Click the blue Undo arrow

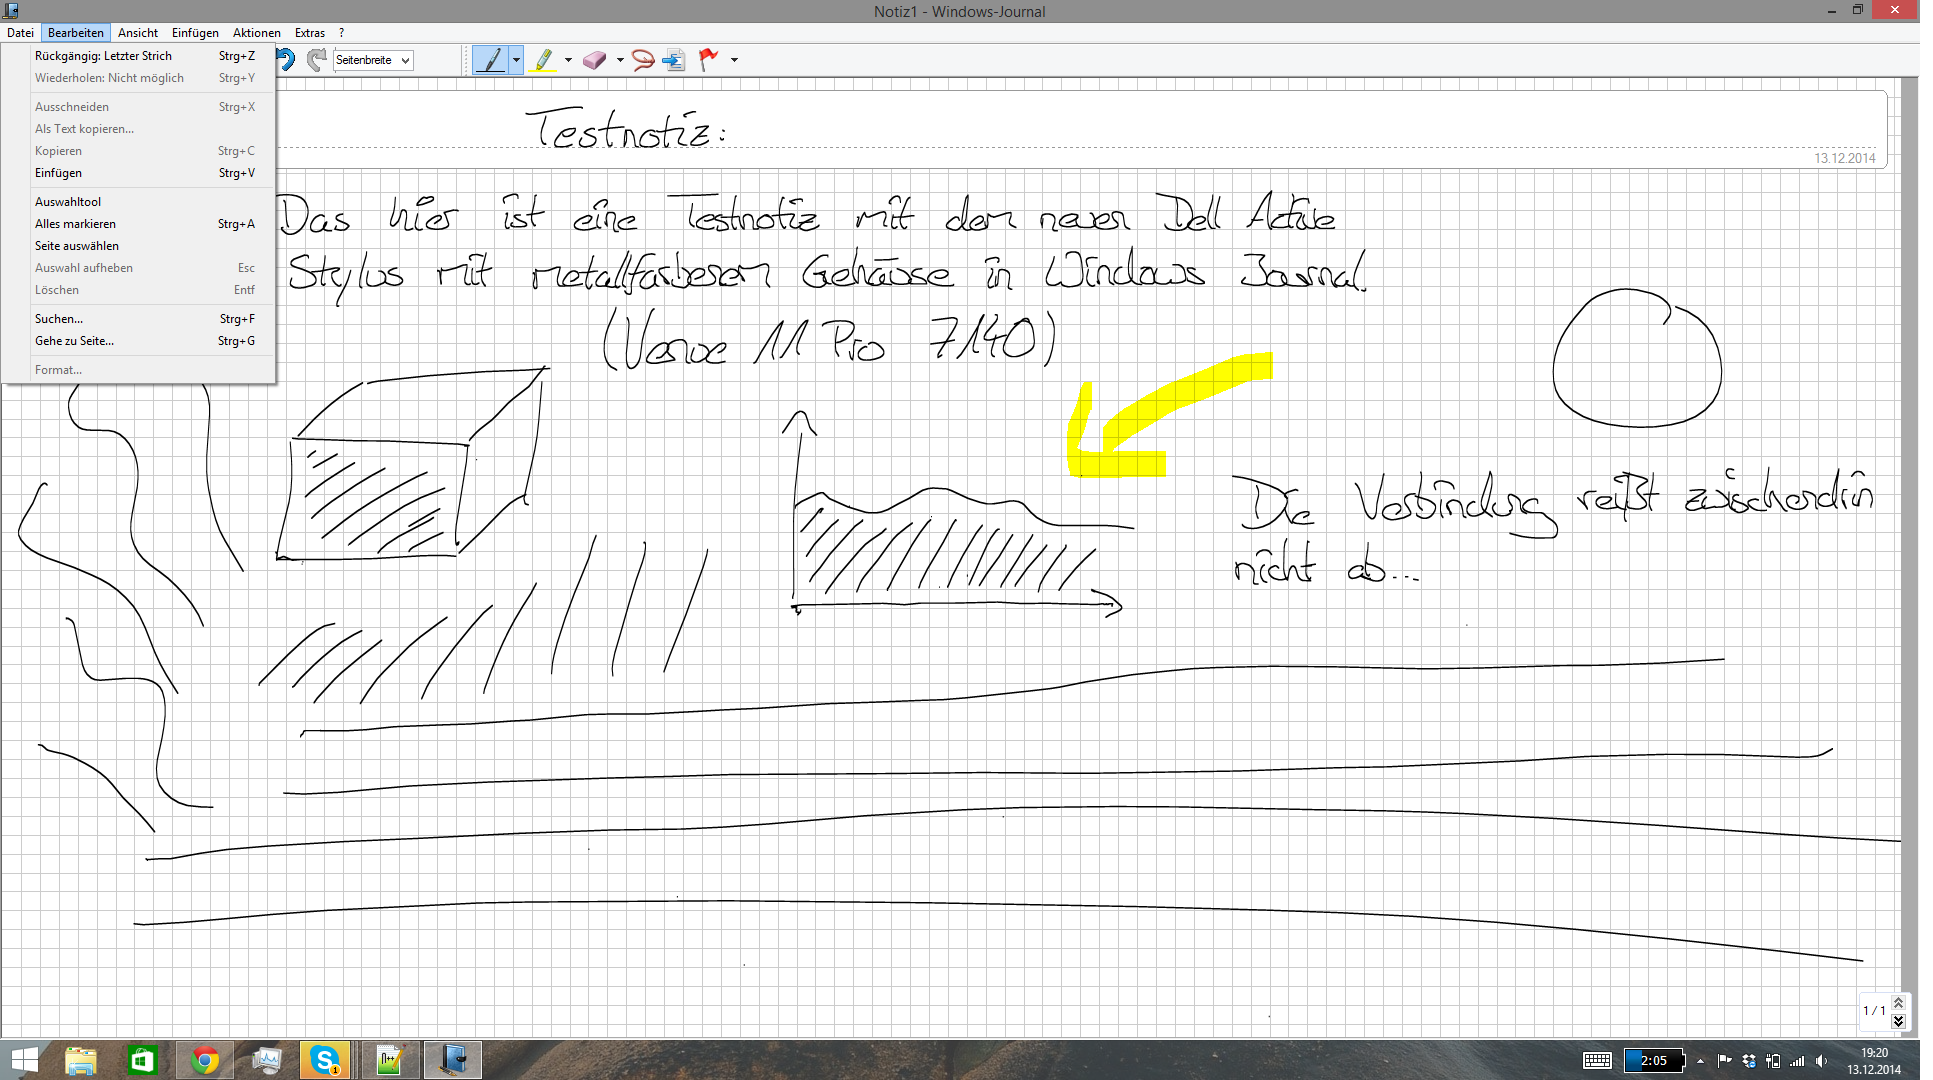click(x=287, y=60)
